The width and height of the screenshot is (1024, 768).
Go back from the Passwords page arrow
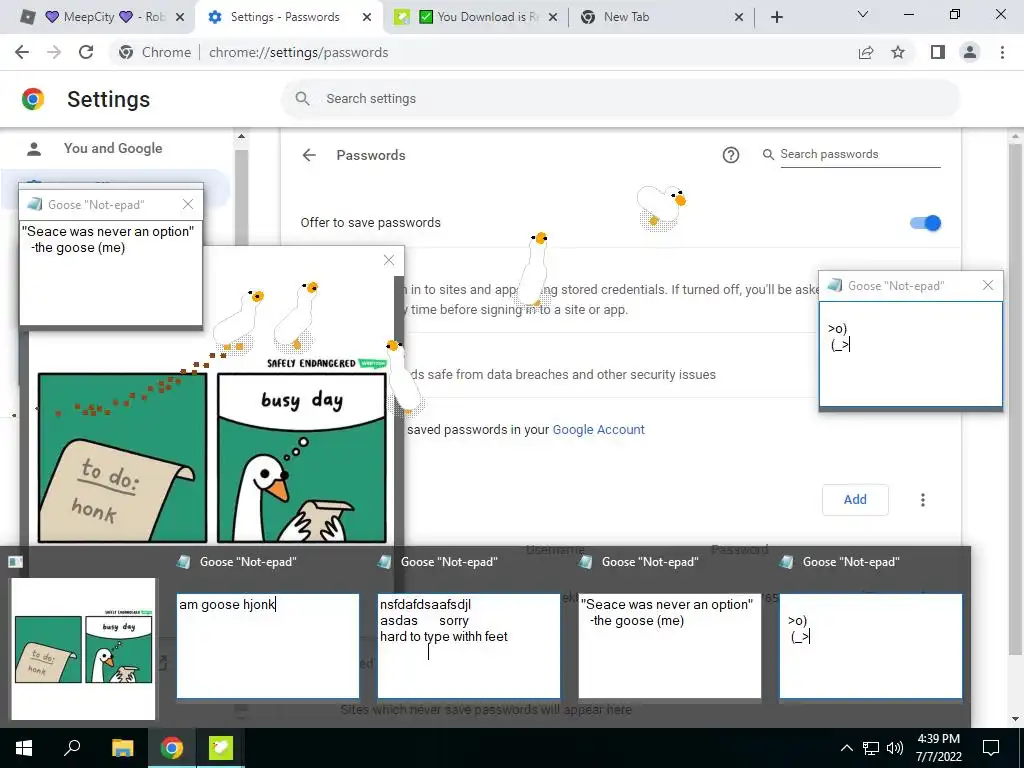coord(309,155)
